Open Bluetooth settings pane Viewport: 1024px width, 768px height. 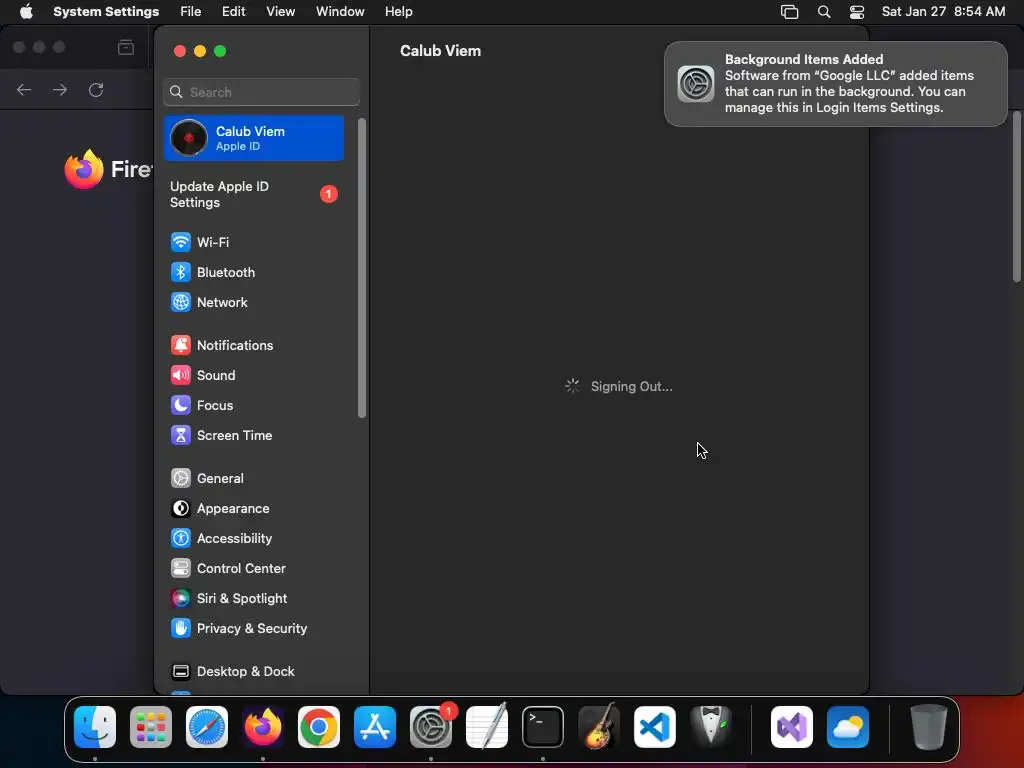tap(253, 272)
